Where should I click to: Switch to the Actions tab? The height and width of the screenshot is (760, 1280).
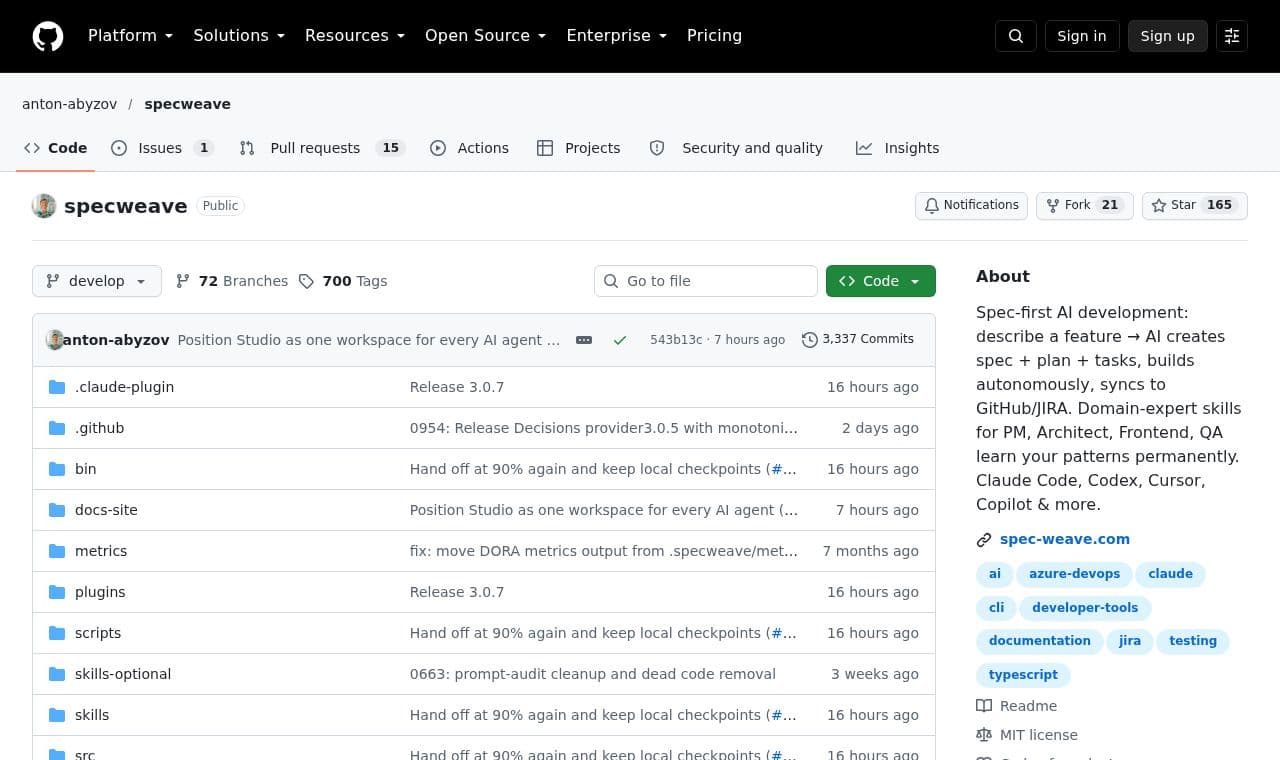(x=469, y=148)
